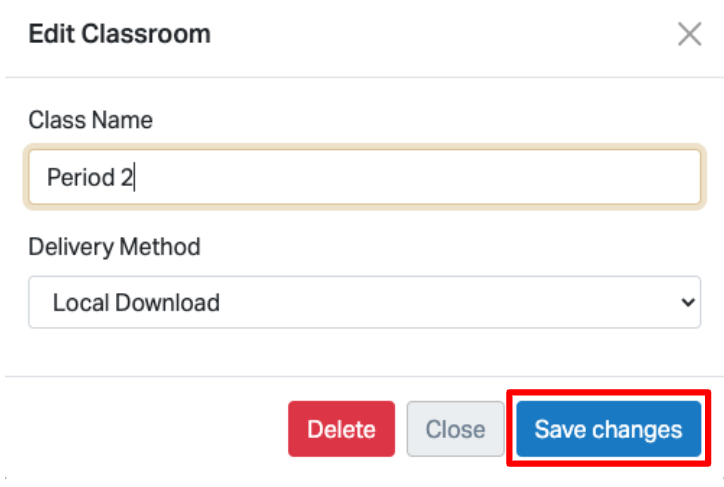
Task: Click the Class Name text field
Action: click(364, 177)
